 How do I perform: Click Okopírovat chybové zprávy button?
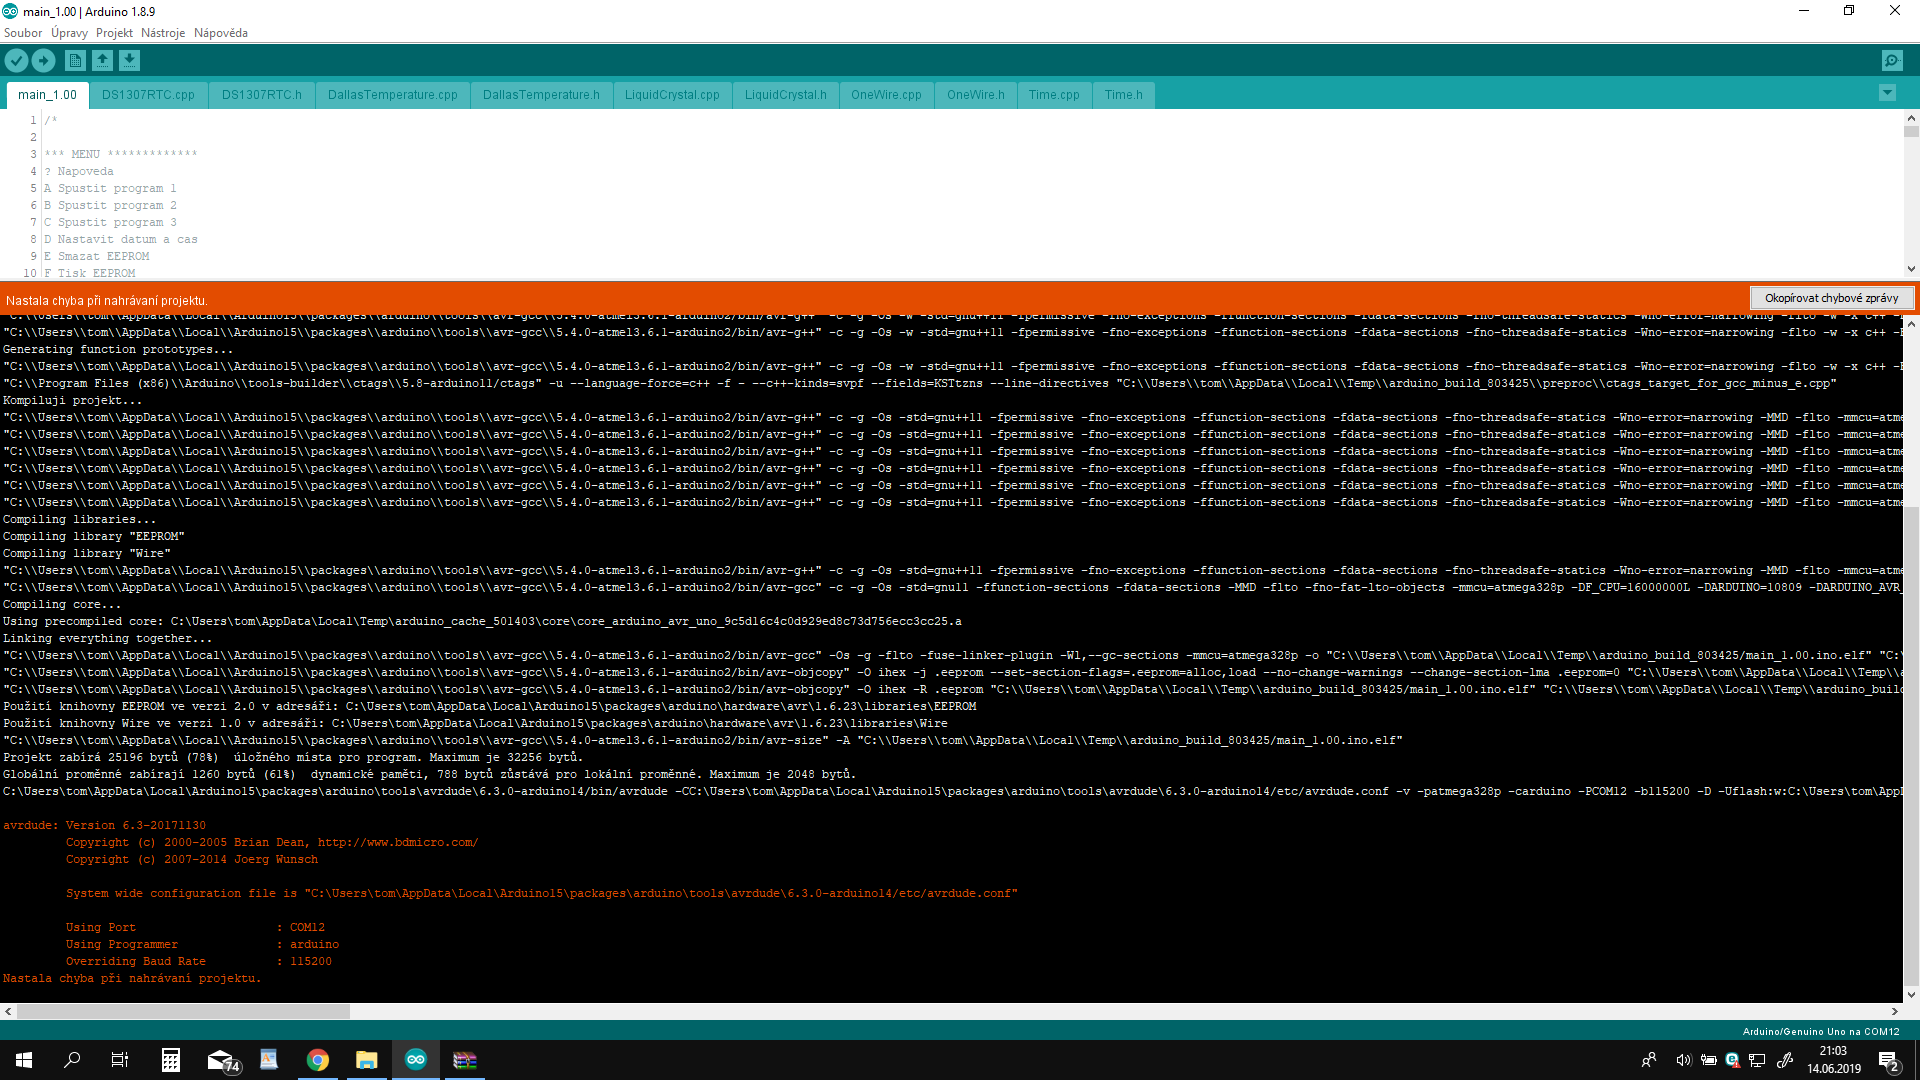click(x=1831, y=298)
